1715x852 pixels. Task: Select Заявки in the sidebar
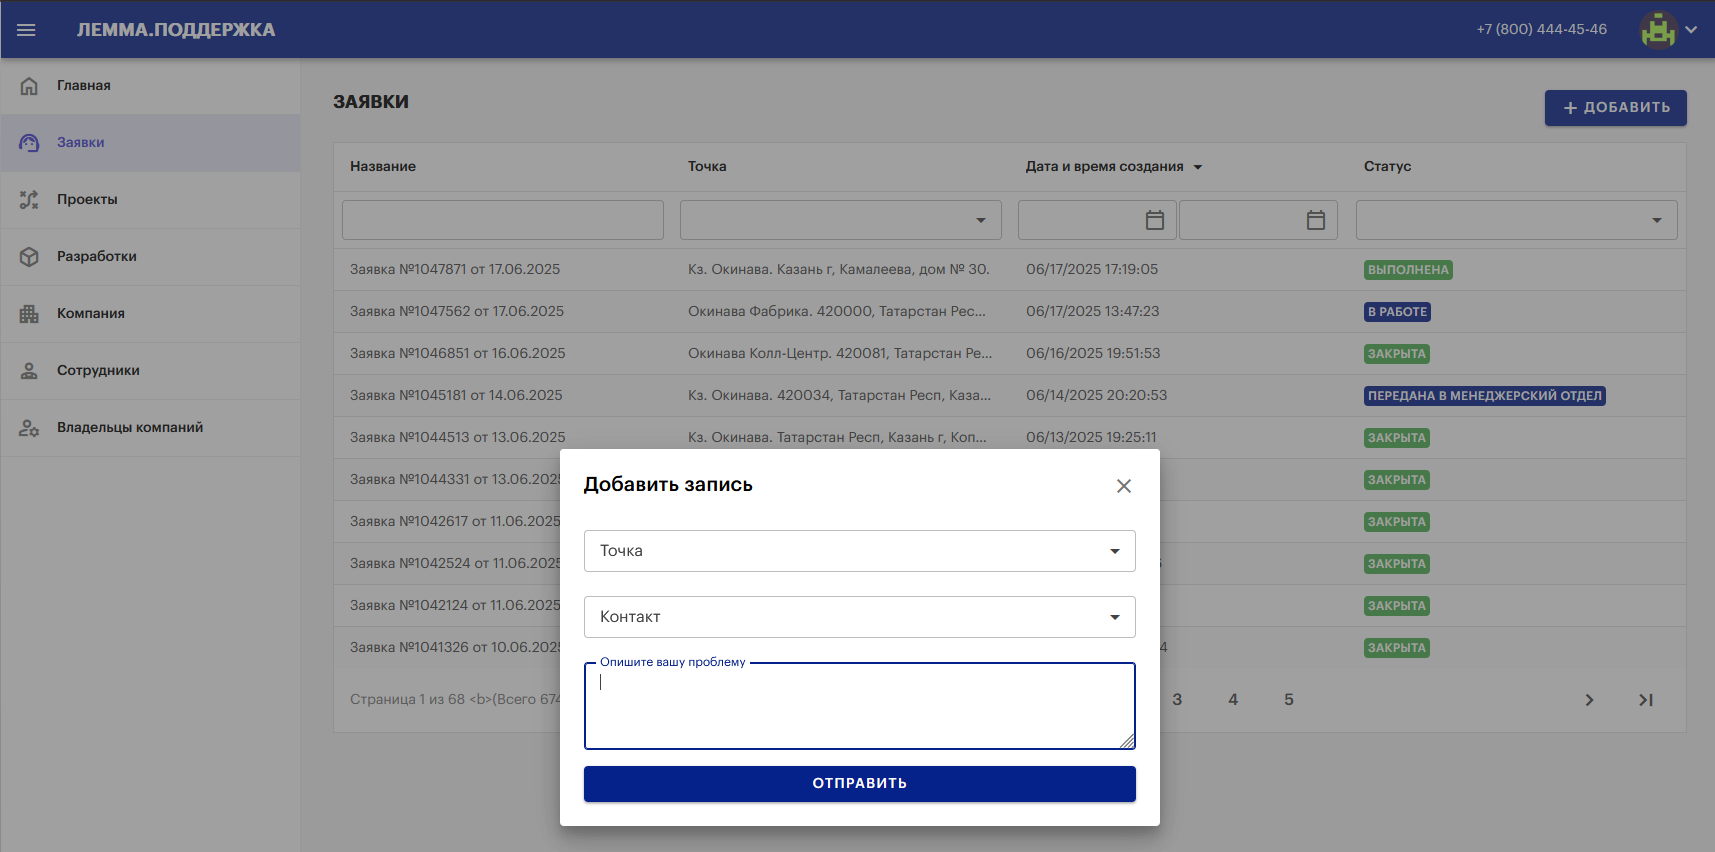[x=81, y=143]
